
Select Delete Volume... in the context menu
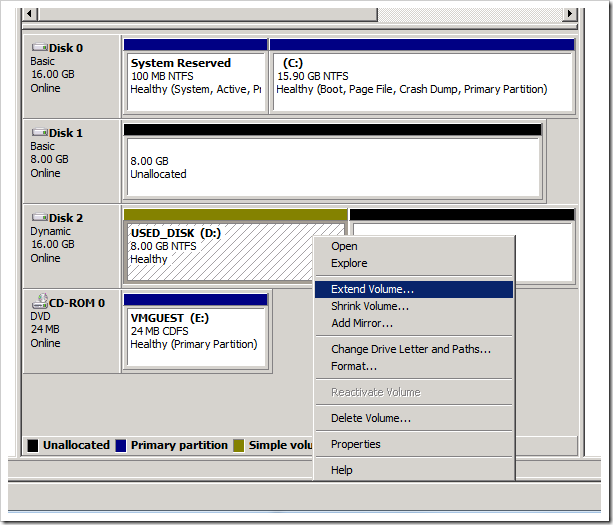coord(370,418)
